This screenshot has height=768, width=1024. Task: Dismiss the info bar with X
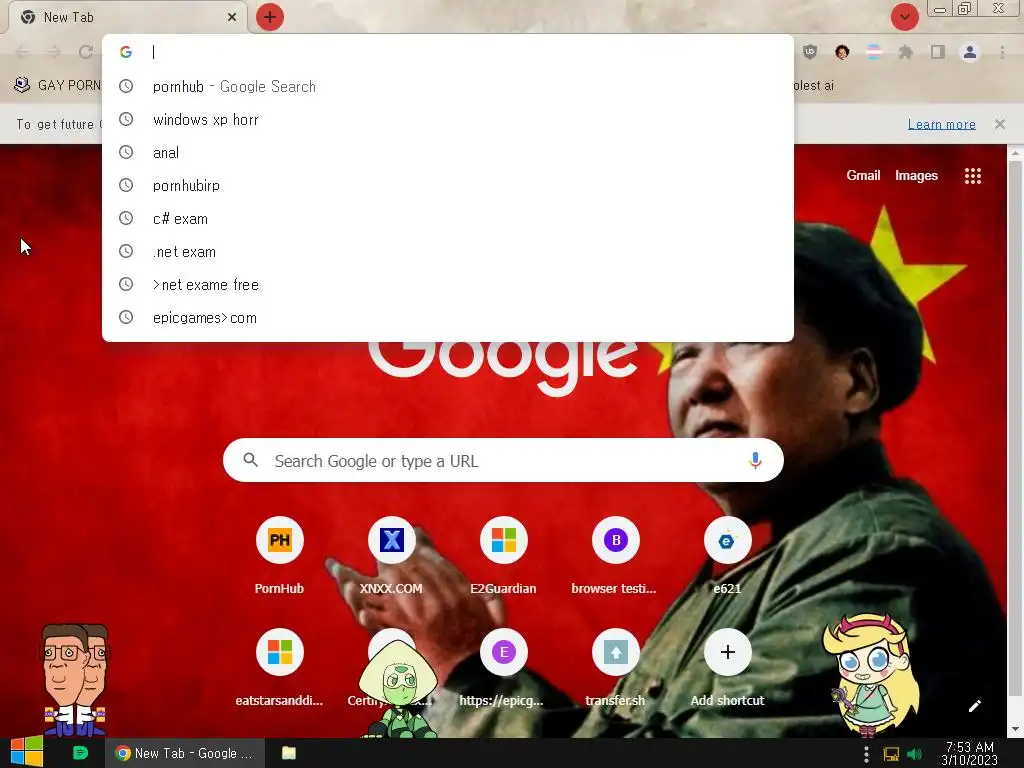(x=999, y=124)
